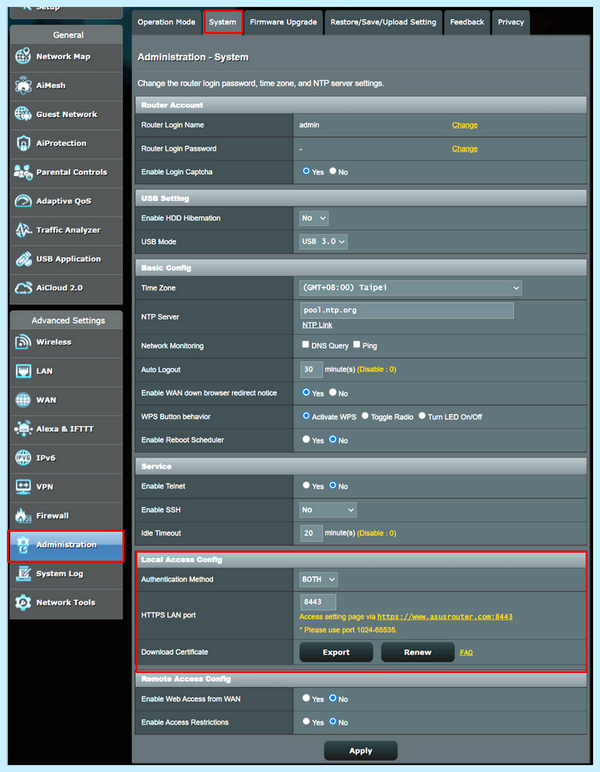Open the asusrouter.com:8443 link

(445, 617)
